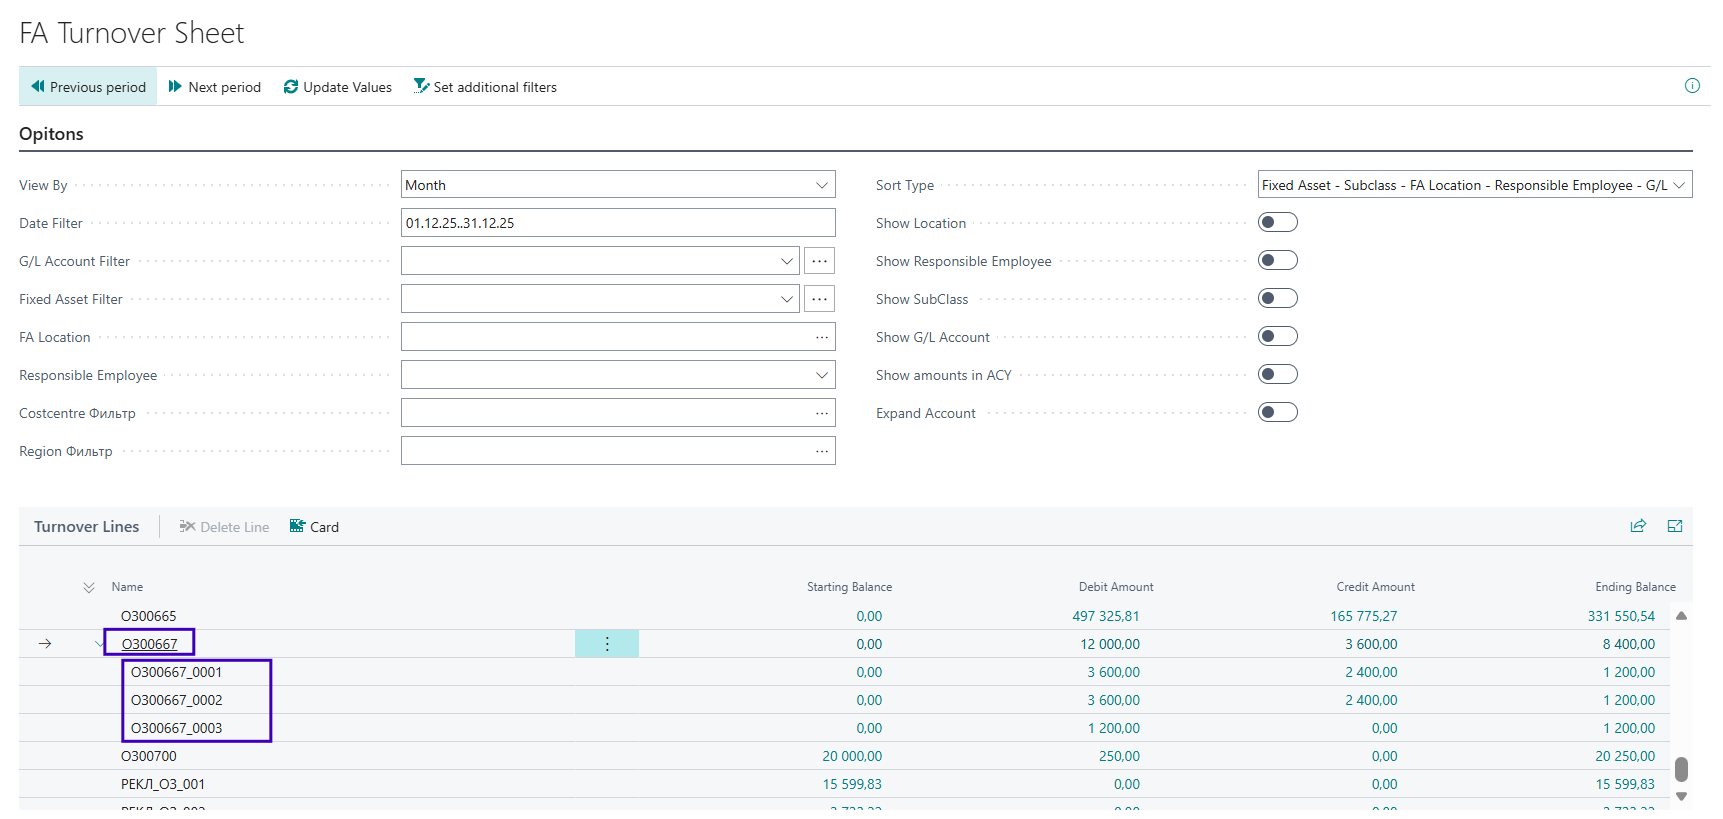This screenshot has width=1723, height=819.
Task: Open the O300667 asset link
Action: (x=149, y=644)
